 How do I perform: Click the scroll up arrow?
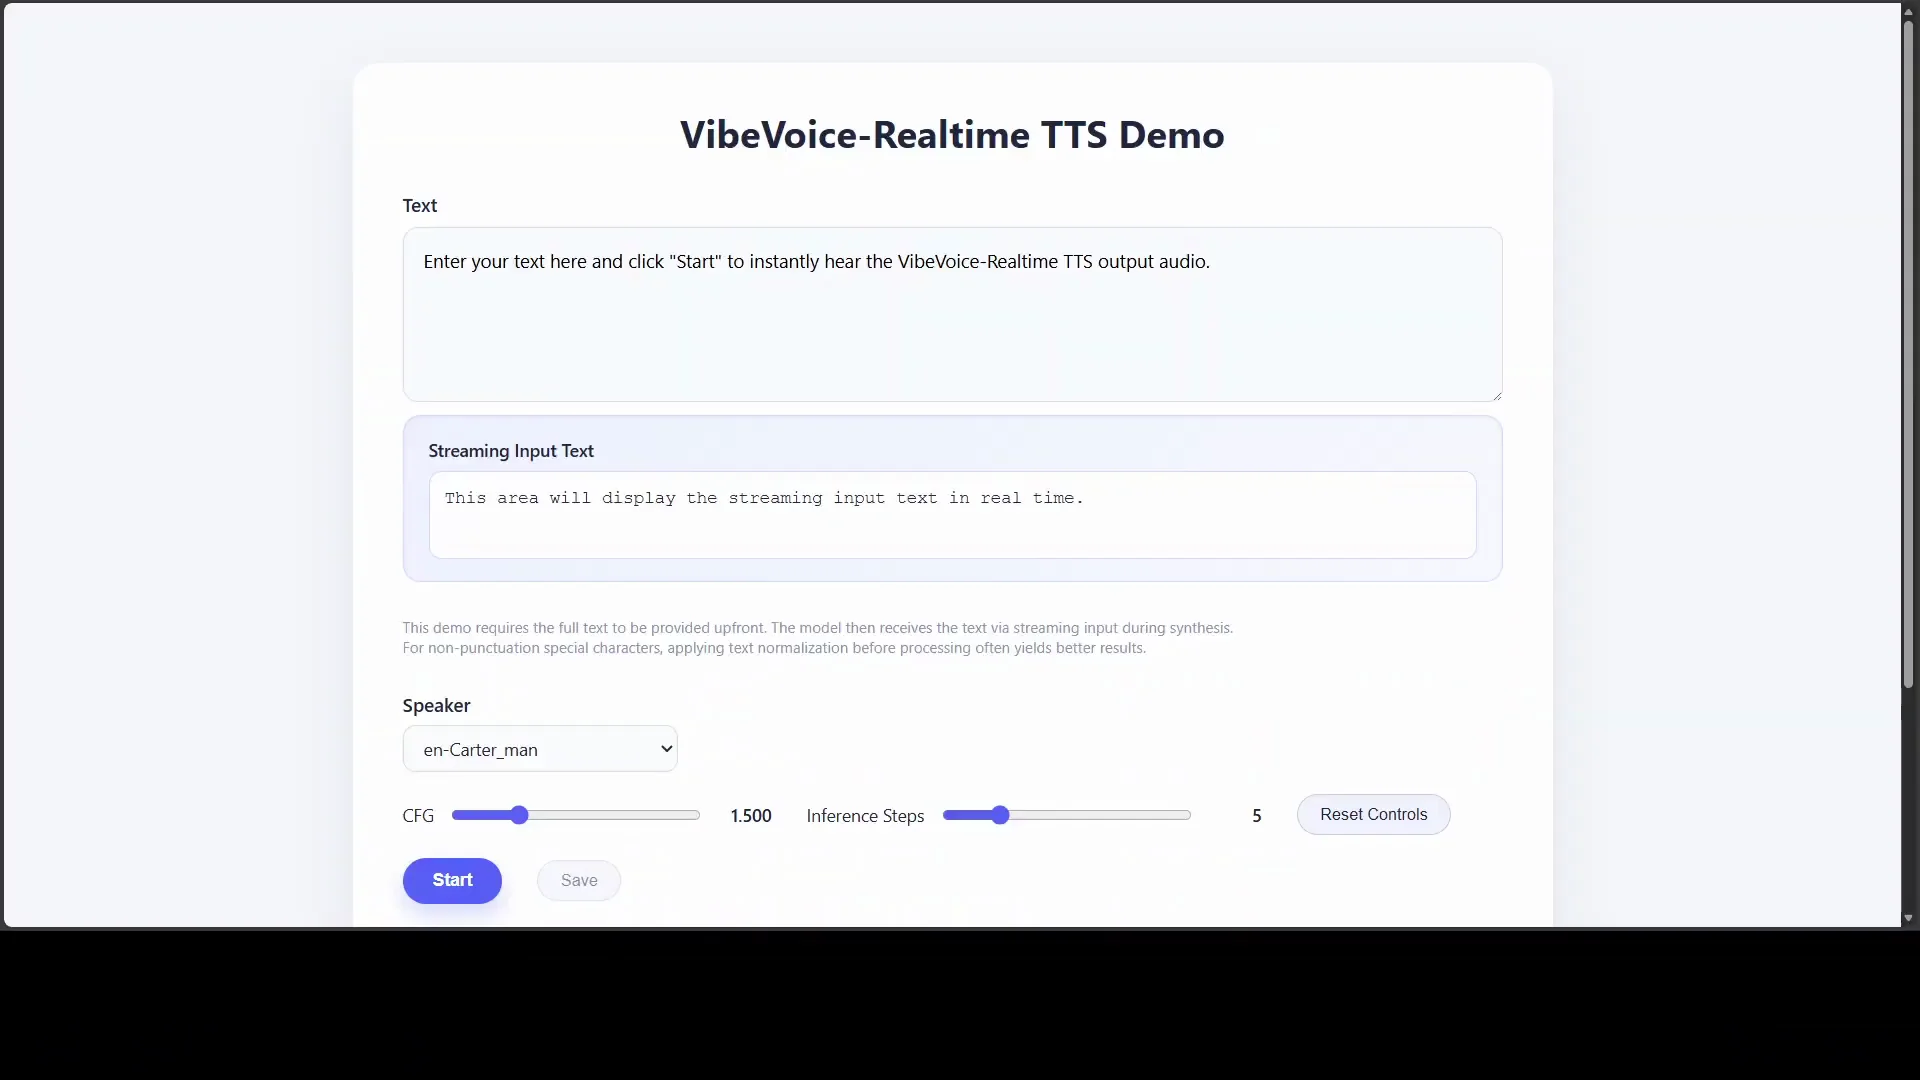(x=1907, y=10)
